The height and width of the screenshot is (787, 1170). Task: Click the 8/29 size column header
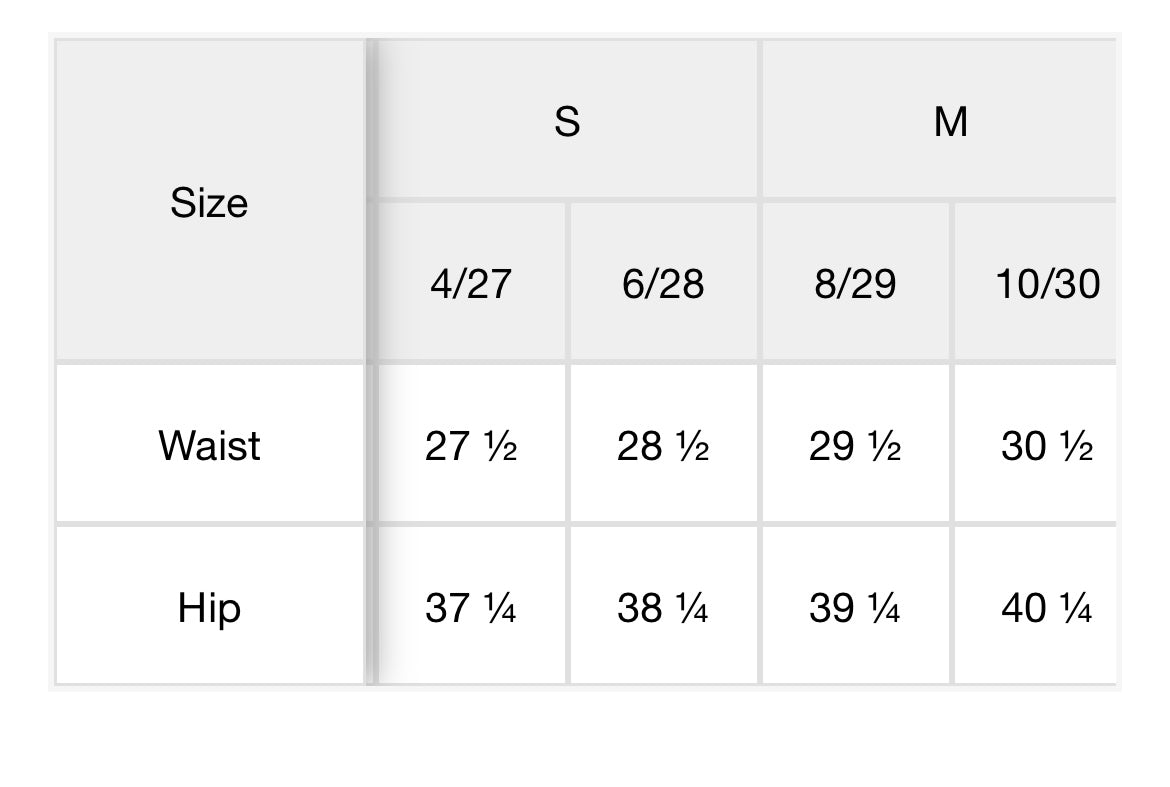pos(855,284)
